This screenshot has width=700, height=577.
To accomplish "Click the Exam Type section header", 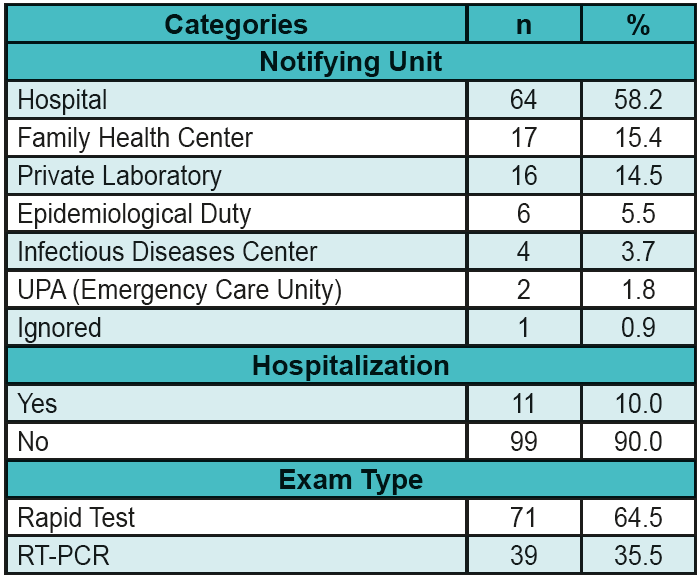I will (x=350, y=479).
